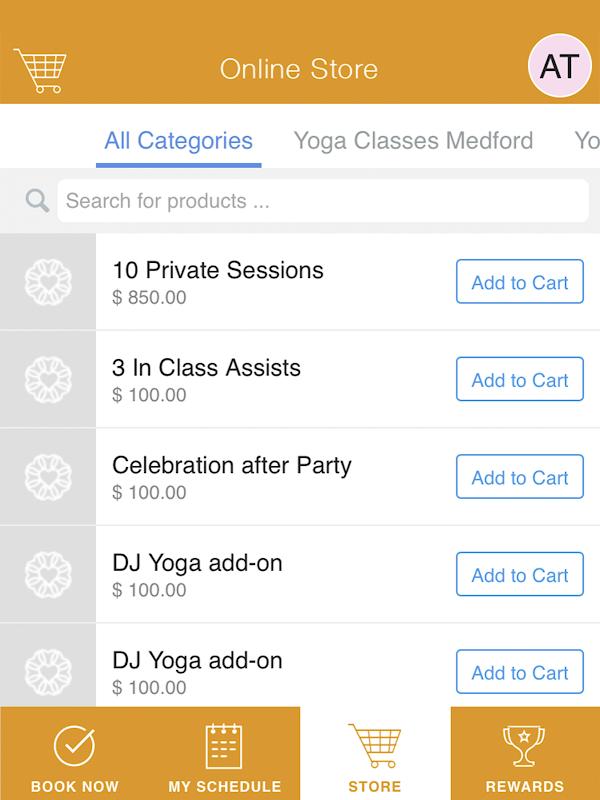Viewport: 600px width, 800px height.
Task: Open the AT profile avatar
Action: coord(559,66)
